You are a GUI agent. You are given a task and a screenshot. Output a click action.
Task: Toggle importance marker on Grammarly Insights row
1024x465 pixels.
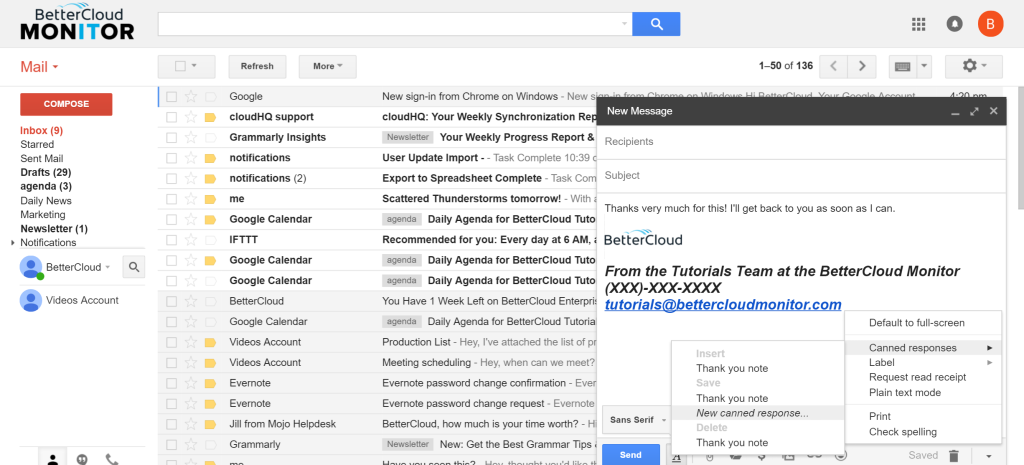tap(210, 138)
